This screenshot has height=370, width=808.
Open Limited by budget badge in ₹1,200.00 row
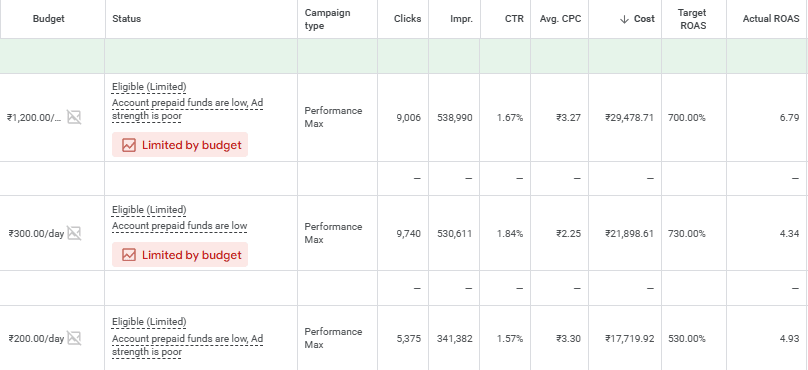coord(180,145)
